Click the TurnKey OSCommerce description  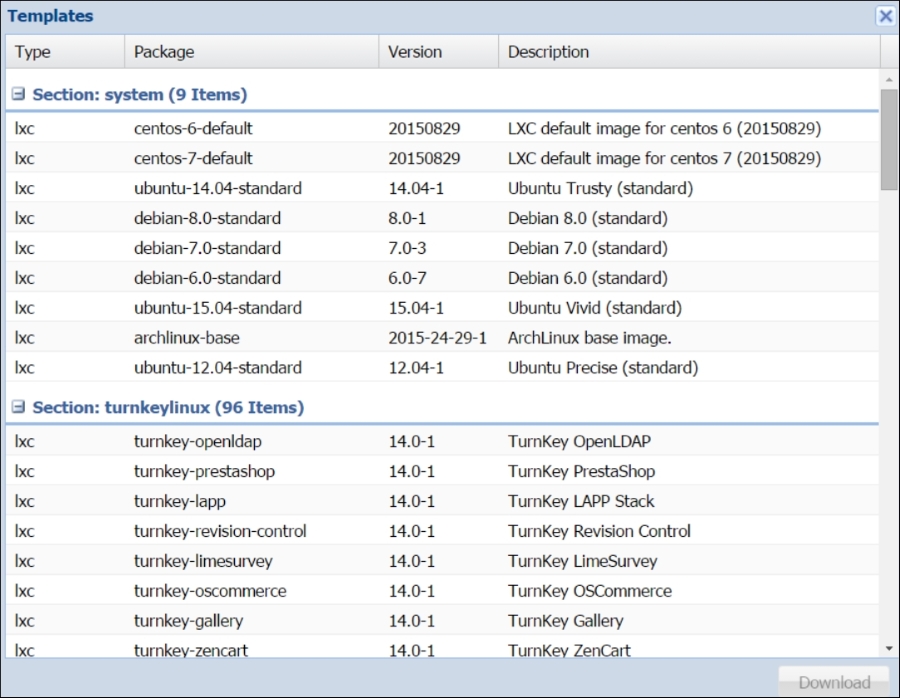coord(589,591)
